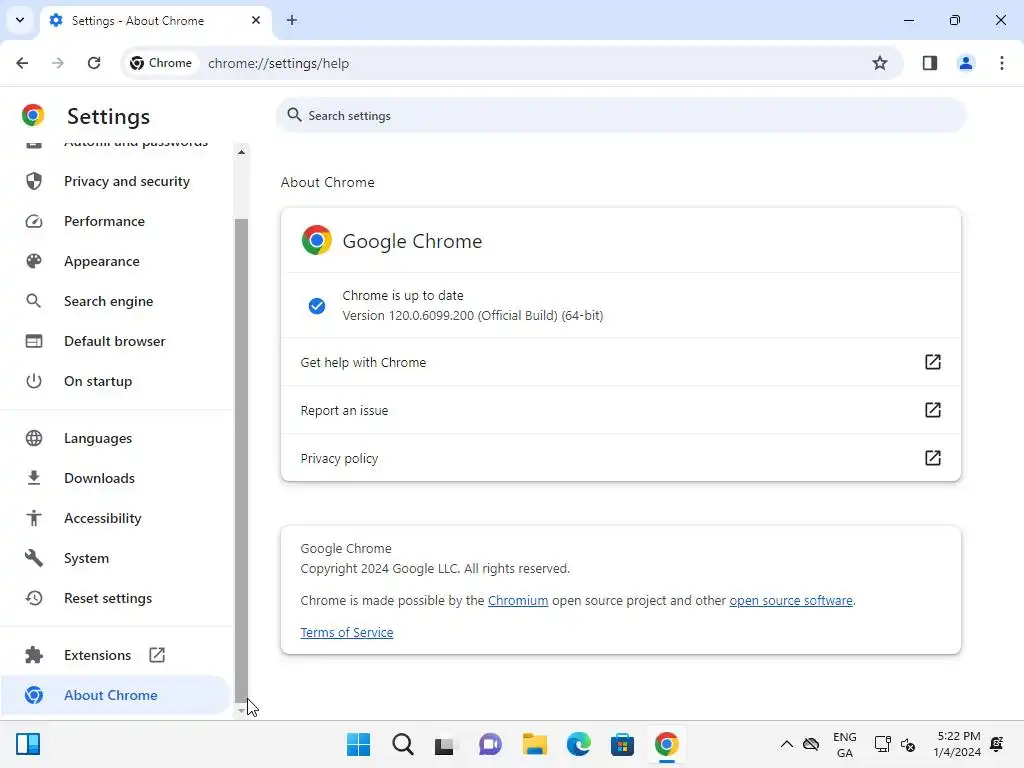The height and width of the screenshot is (768, 1024).
Task: Open the tab search dropdown arrow
Action: 20,20
